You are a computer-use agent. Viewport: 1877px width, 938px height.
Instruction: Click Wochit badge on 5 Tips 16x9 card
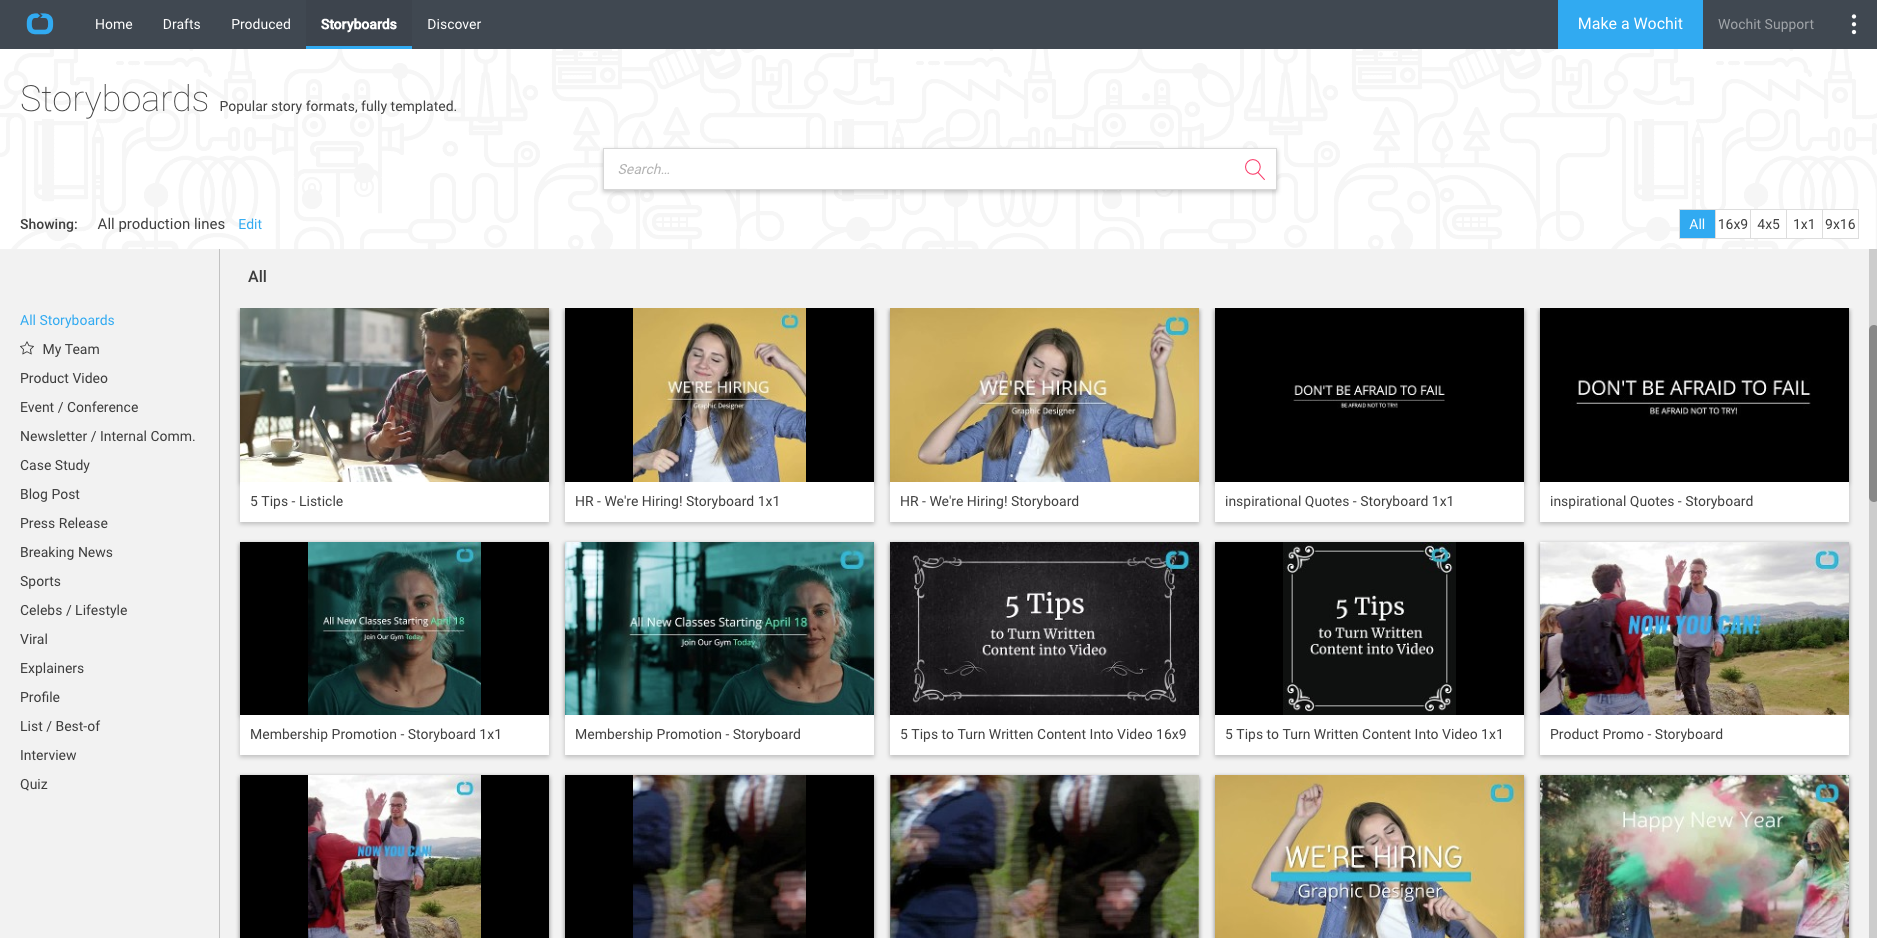[1177, 560]
